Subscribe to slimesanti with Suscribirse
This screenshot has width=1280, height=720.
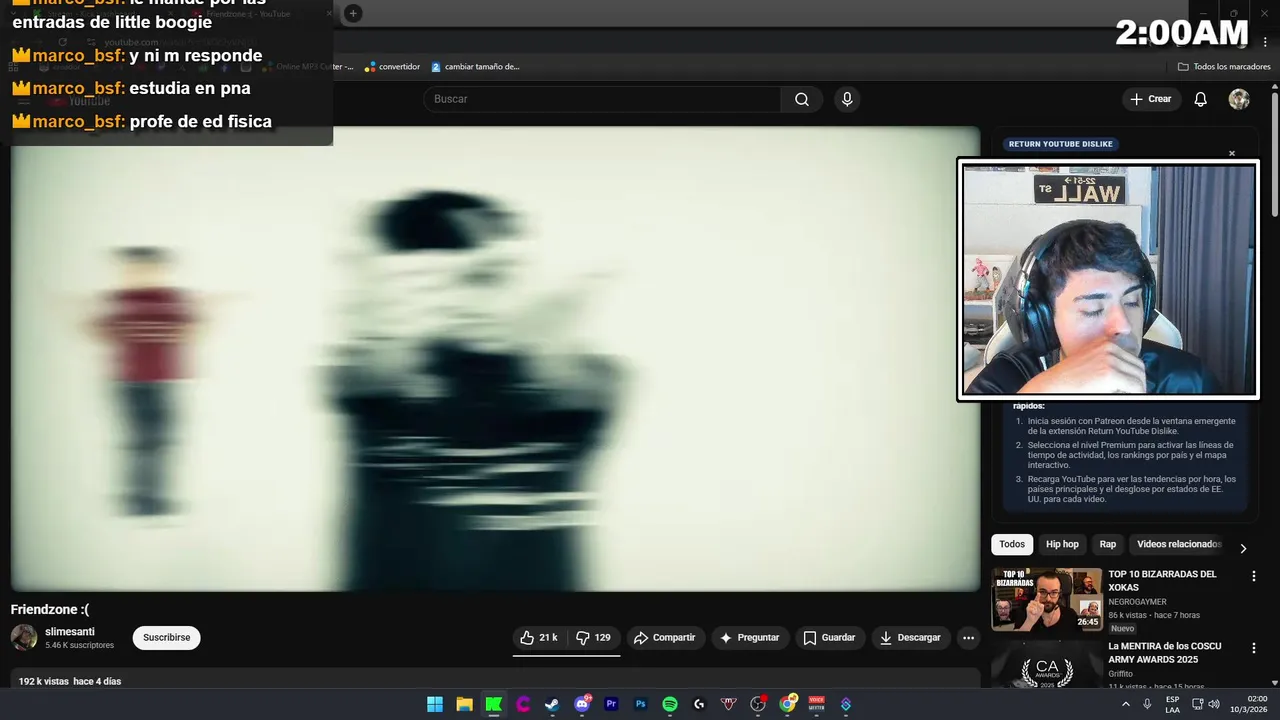(167, 638)
